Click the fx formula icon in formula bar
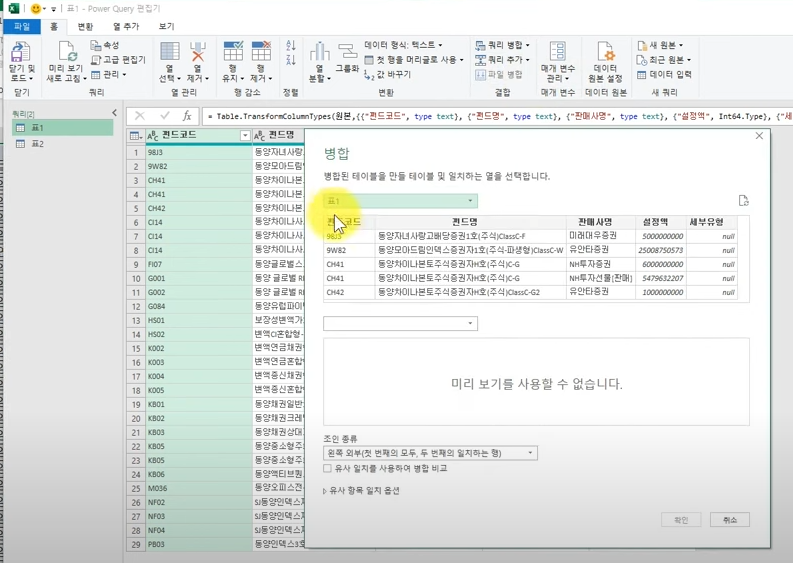The height and width of the screenshot is (563, 793). coord(187,116)
